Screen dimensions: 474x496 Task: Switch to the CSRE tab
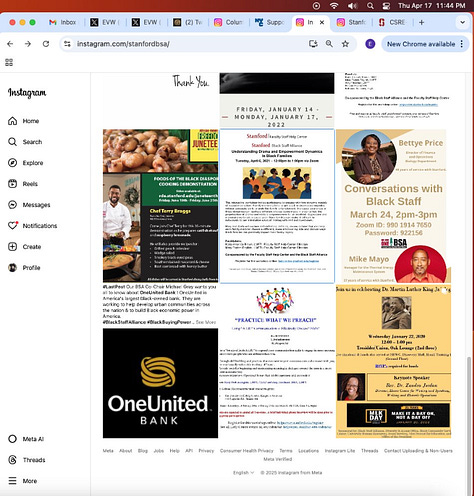tap(392, 22)
